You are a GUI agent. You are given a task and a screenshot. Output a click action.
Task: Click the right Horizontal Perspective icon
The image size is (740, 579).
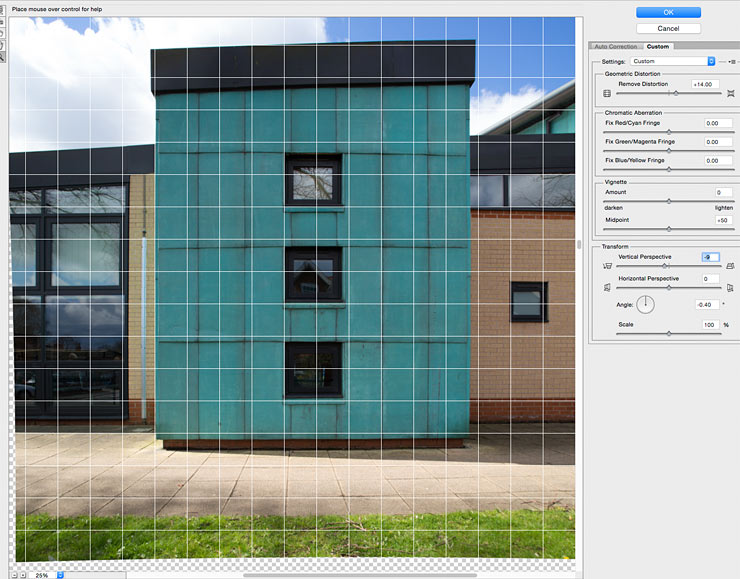point(731,287)
